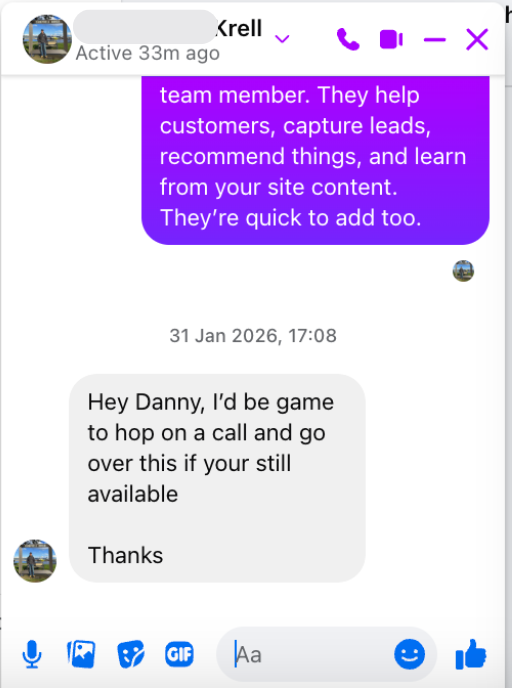Viewport: 512px width, 688px height.
Task: Click the 31 Jan 2026 timestamp
Action: [x=253, y=336]
